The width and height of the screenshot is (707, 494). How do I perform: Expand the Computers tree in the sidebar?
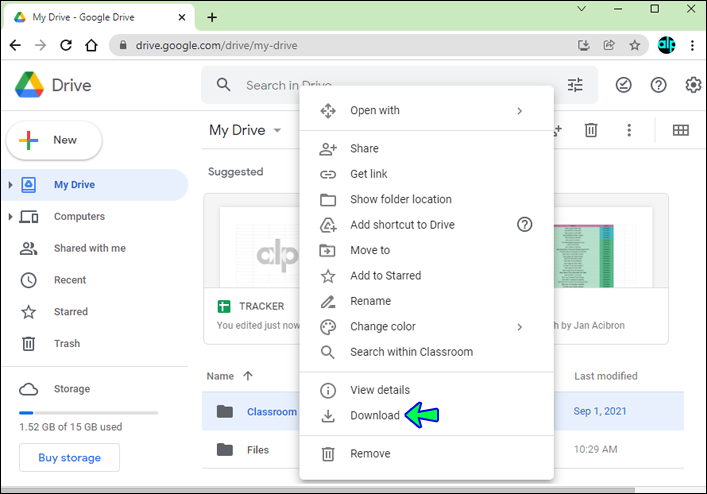pyautogui.click(x=10, y=217)
